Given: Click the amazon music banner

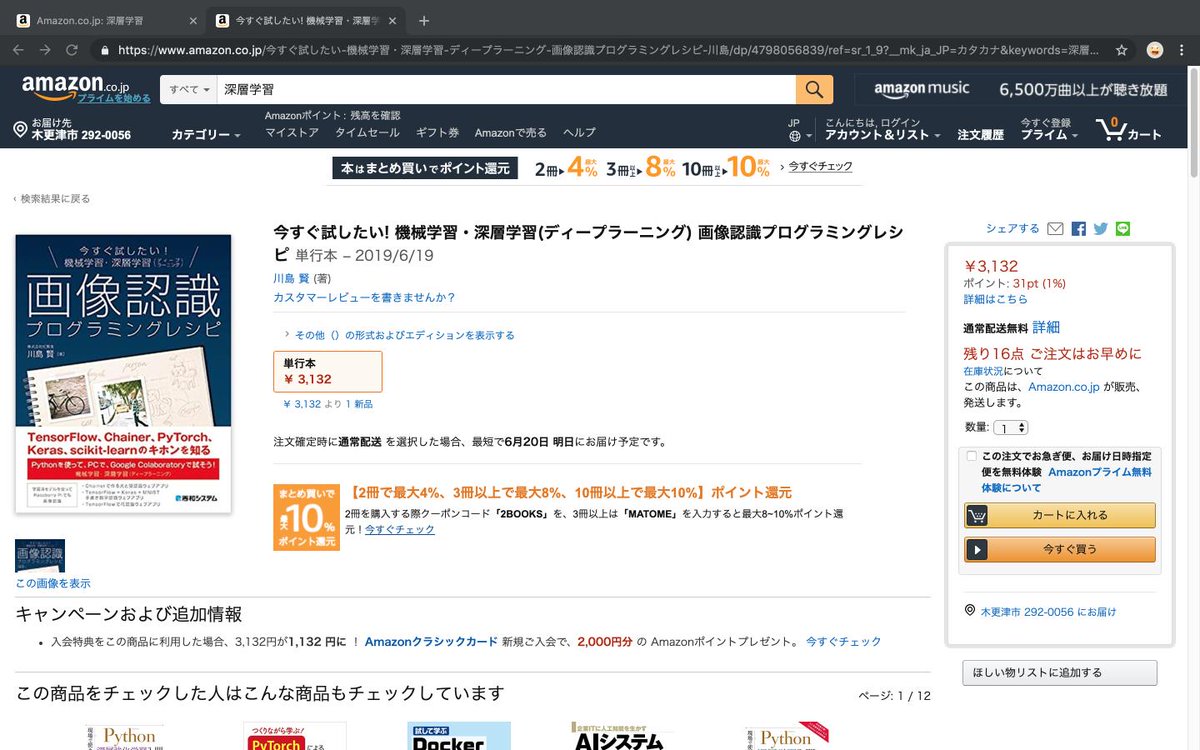Looking at the screenshot, I should point(1019,89).
